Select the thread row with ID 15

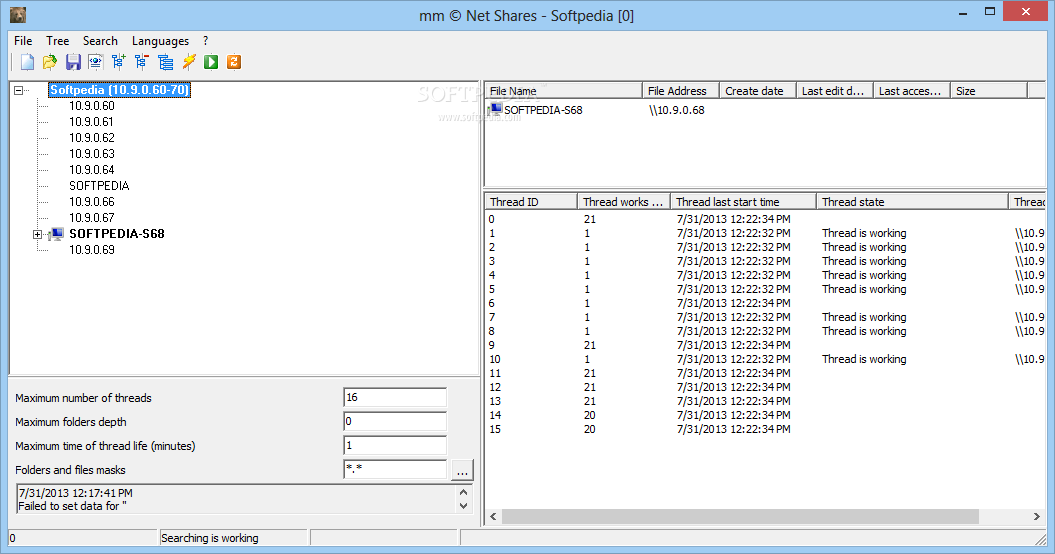pos(764,429)
